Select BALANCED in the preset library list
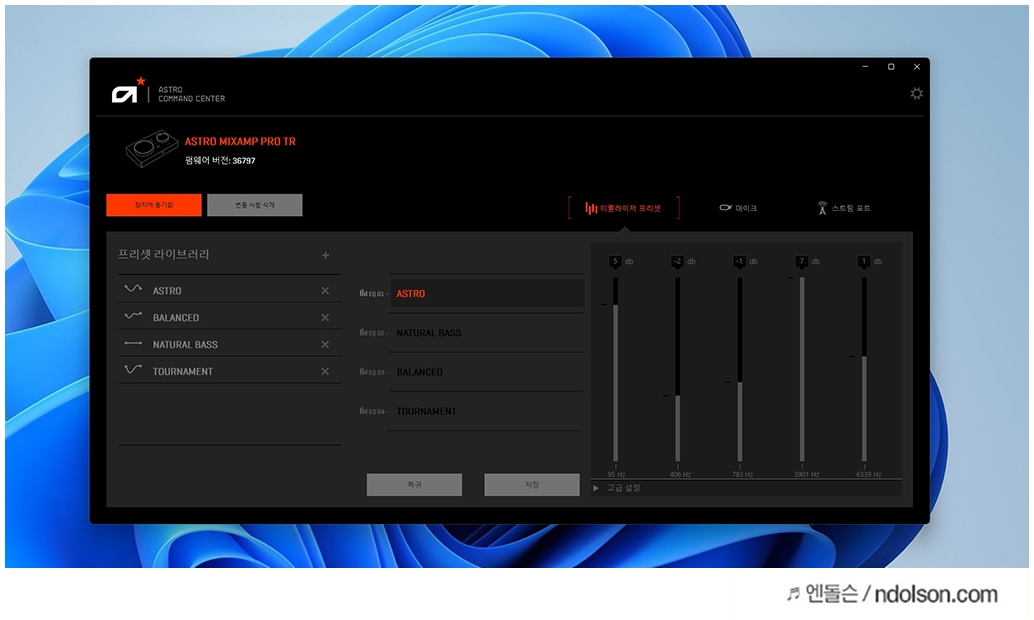 [229, 317]
